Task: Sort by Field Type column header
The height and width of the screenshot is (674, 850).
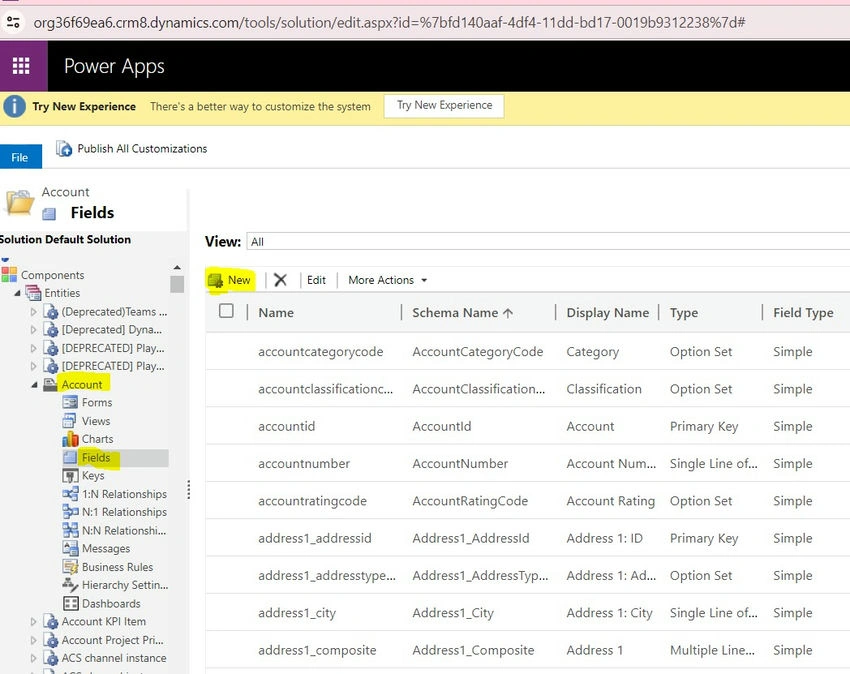Action: [x=803, y=313]
